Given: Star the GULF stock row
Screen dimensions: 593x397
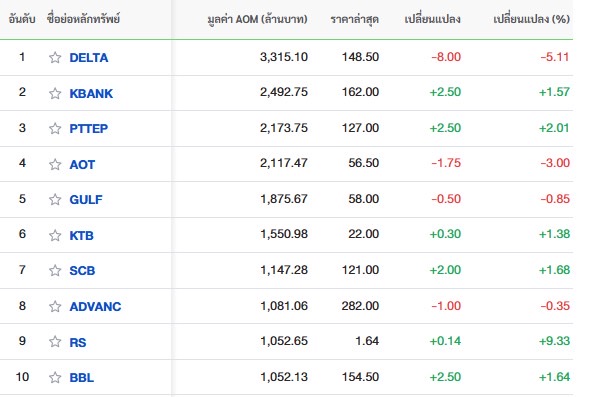Looking at the screenshot, I should click(55, 199).
